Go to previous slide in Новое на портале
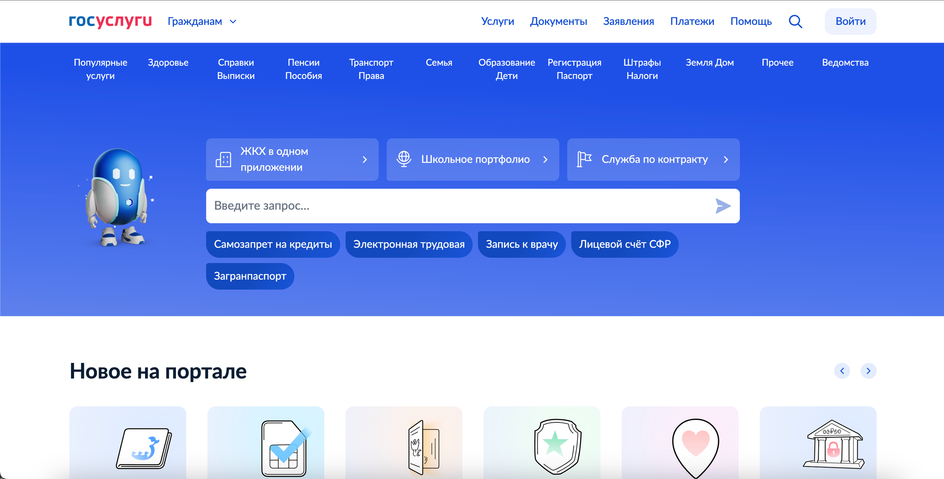The height and width of the screenshot is (479, 944). click(842, 371)
